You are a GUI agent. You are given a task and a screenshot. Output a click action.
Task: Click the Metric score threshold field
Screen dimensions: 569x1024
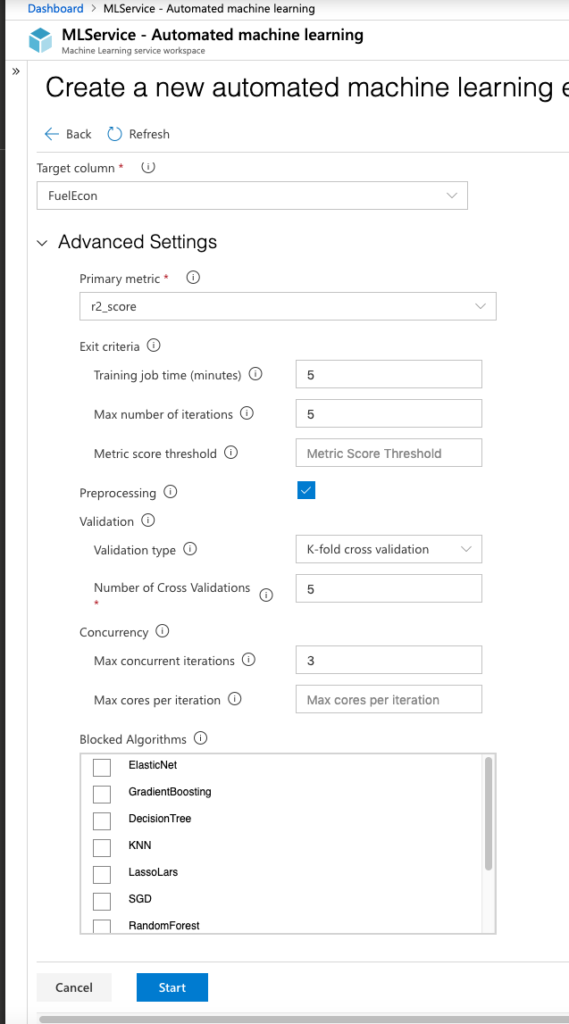389,453
